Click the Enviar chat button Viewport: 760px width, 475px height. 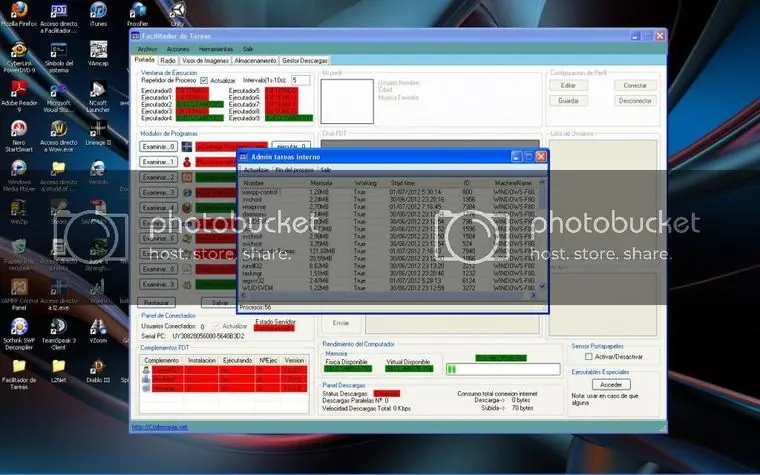341,323
